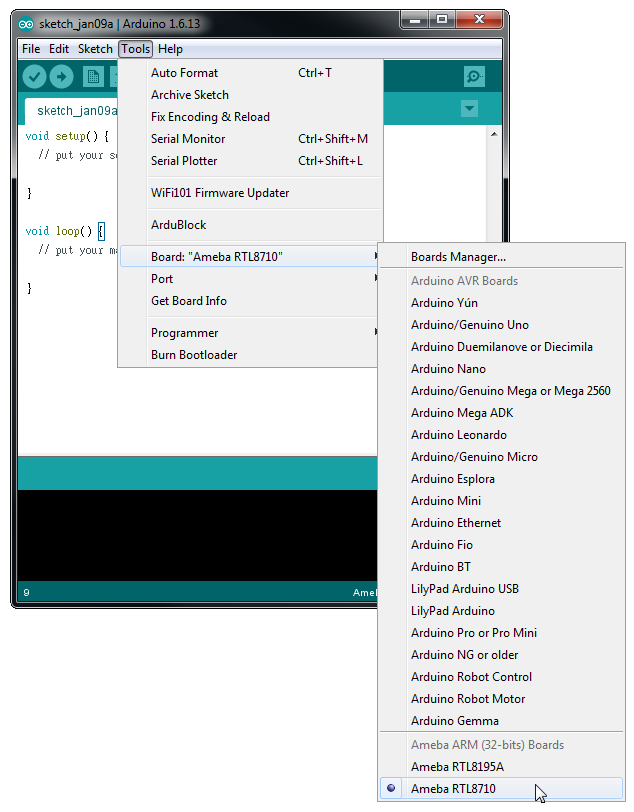This screenshot has height=812, width=634.
Task: Expand the Programmer submenu
Action: [249, 333]
